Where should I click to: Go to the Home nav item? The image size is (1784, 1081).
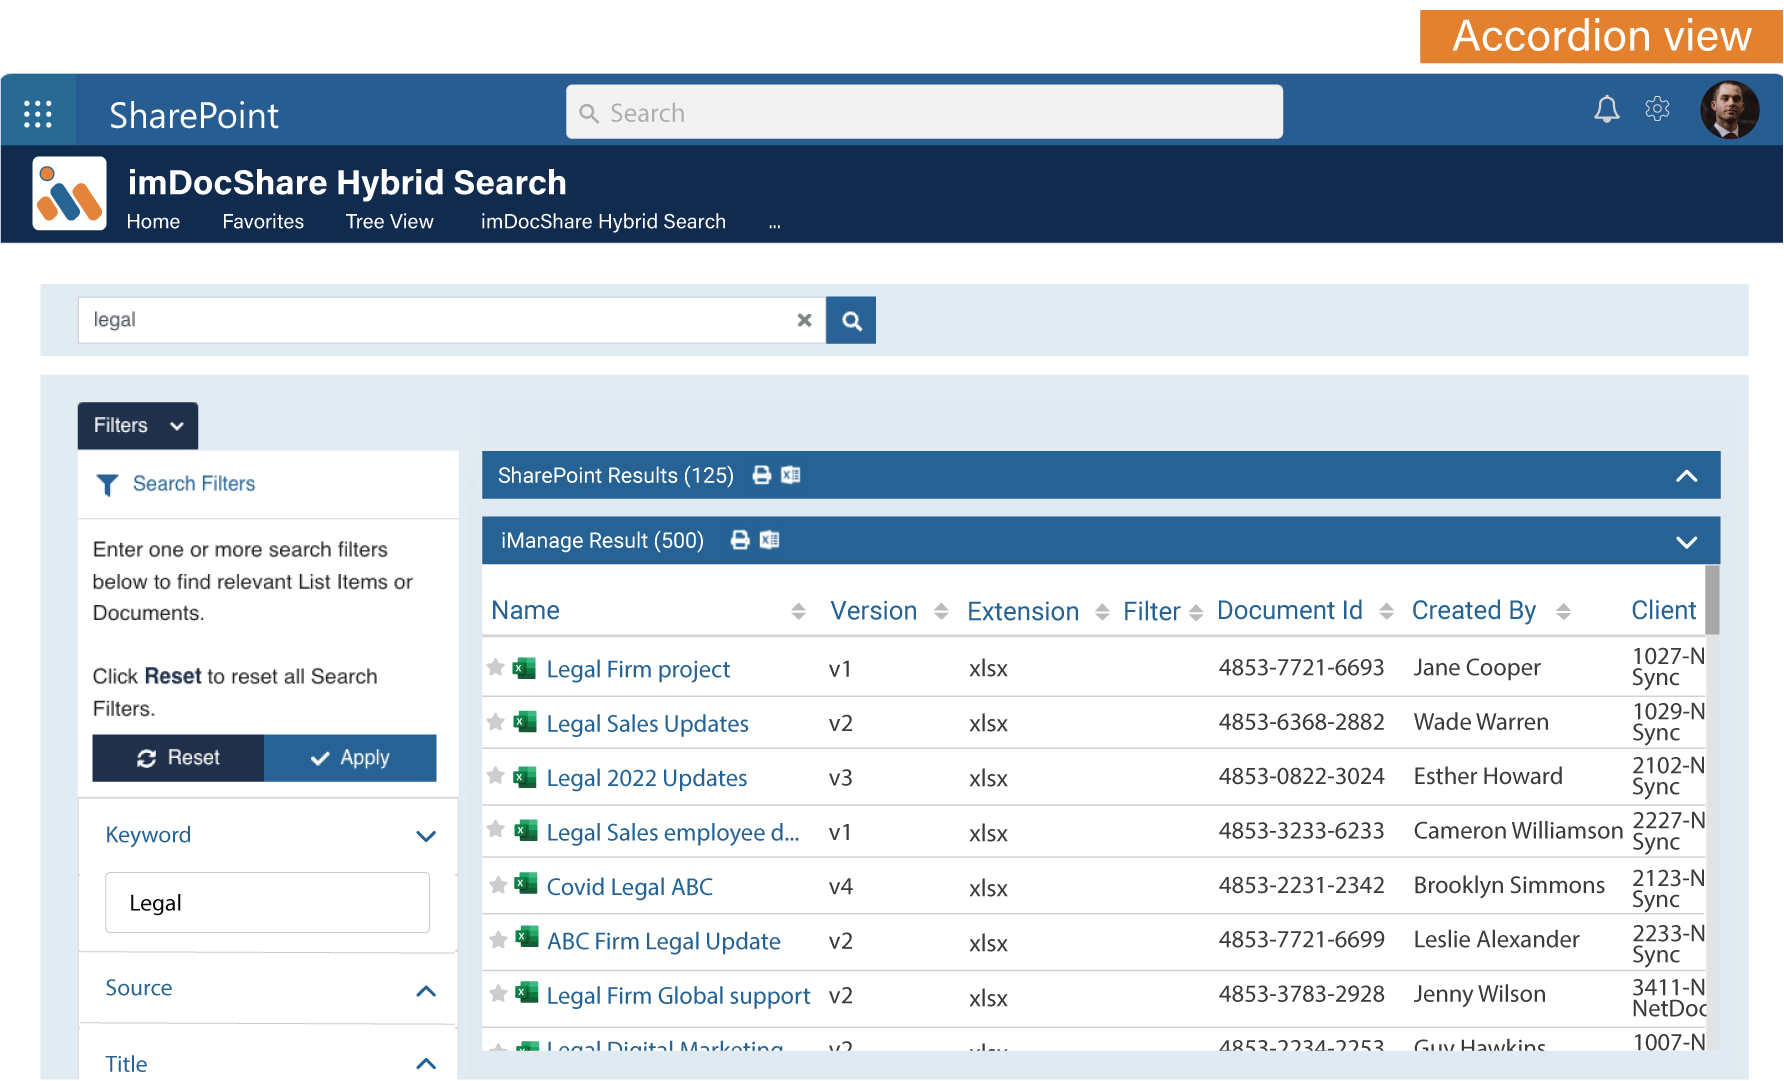(x=153, y=222)
